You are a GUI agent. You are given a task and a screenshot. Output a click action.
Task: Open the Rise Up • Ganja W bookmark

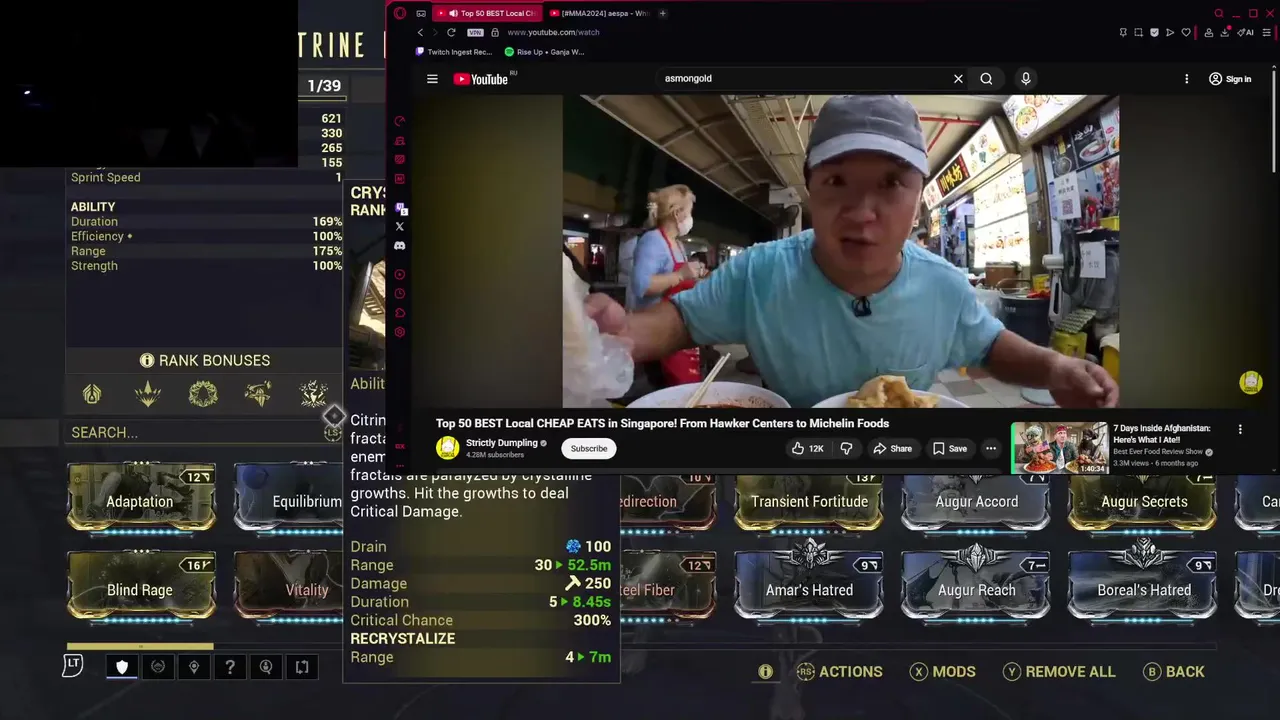(x=544, y=52)
